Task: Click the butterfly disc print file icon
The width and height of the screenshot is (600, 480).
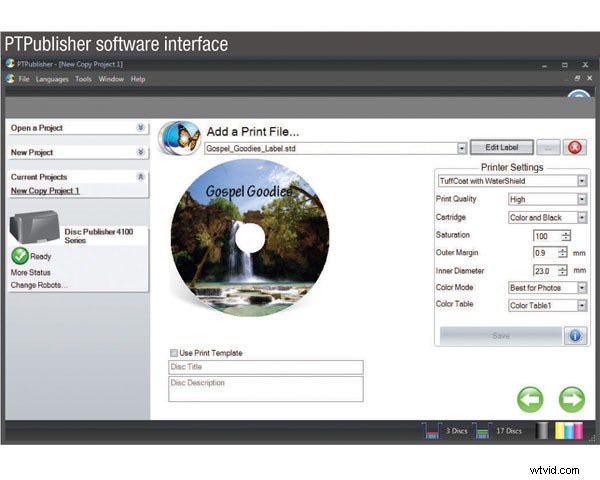Action: [180, 135]
